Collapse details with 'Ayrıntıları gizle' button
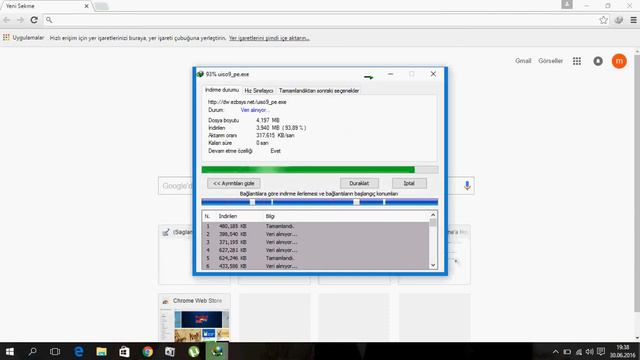Image resolution: width=640 pixels, height=360 pixels. 233,183
